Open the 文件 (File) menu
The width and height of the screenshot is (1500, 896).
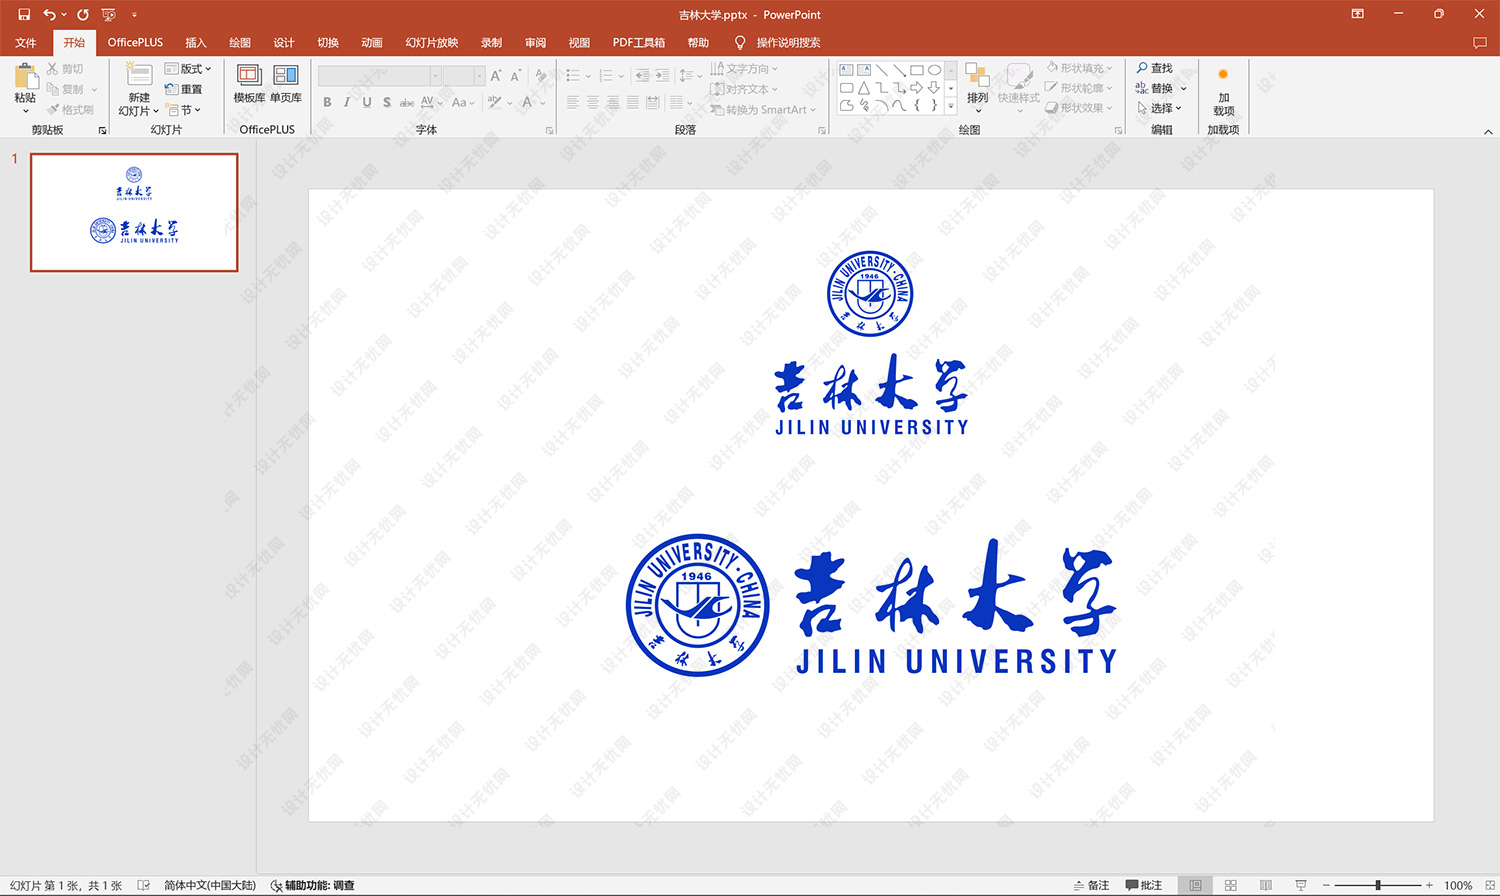pos(26,42)
